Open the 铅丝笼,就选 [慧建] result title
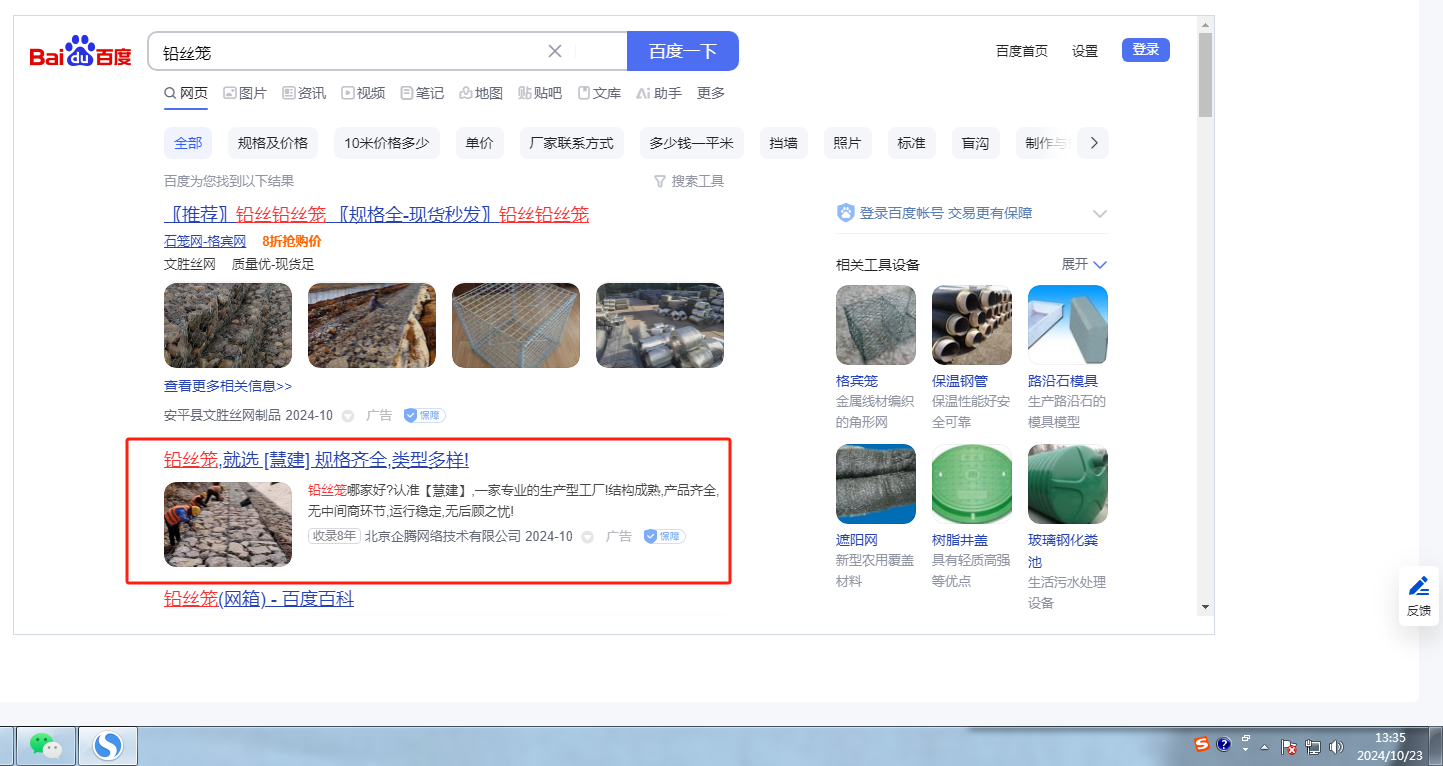The image size is (1443, 766). pyautogui.click(x=316, y=460)
